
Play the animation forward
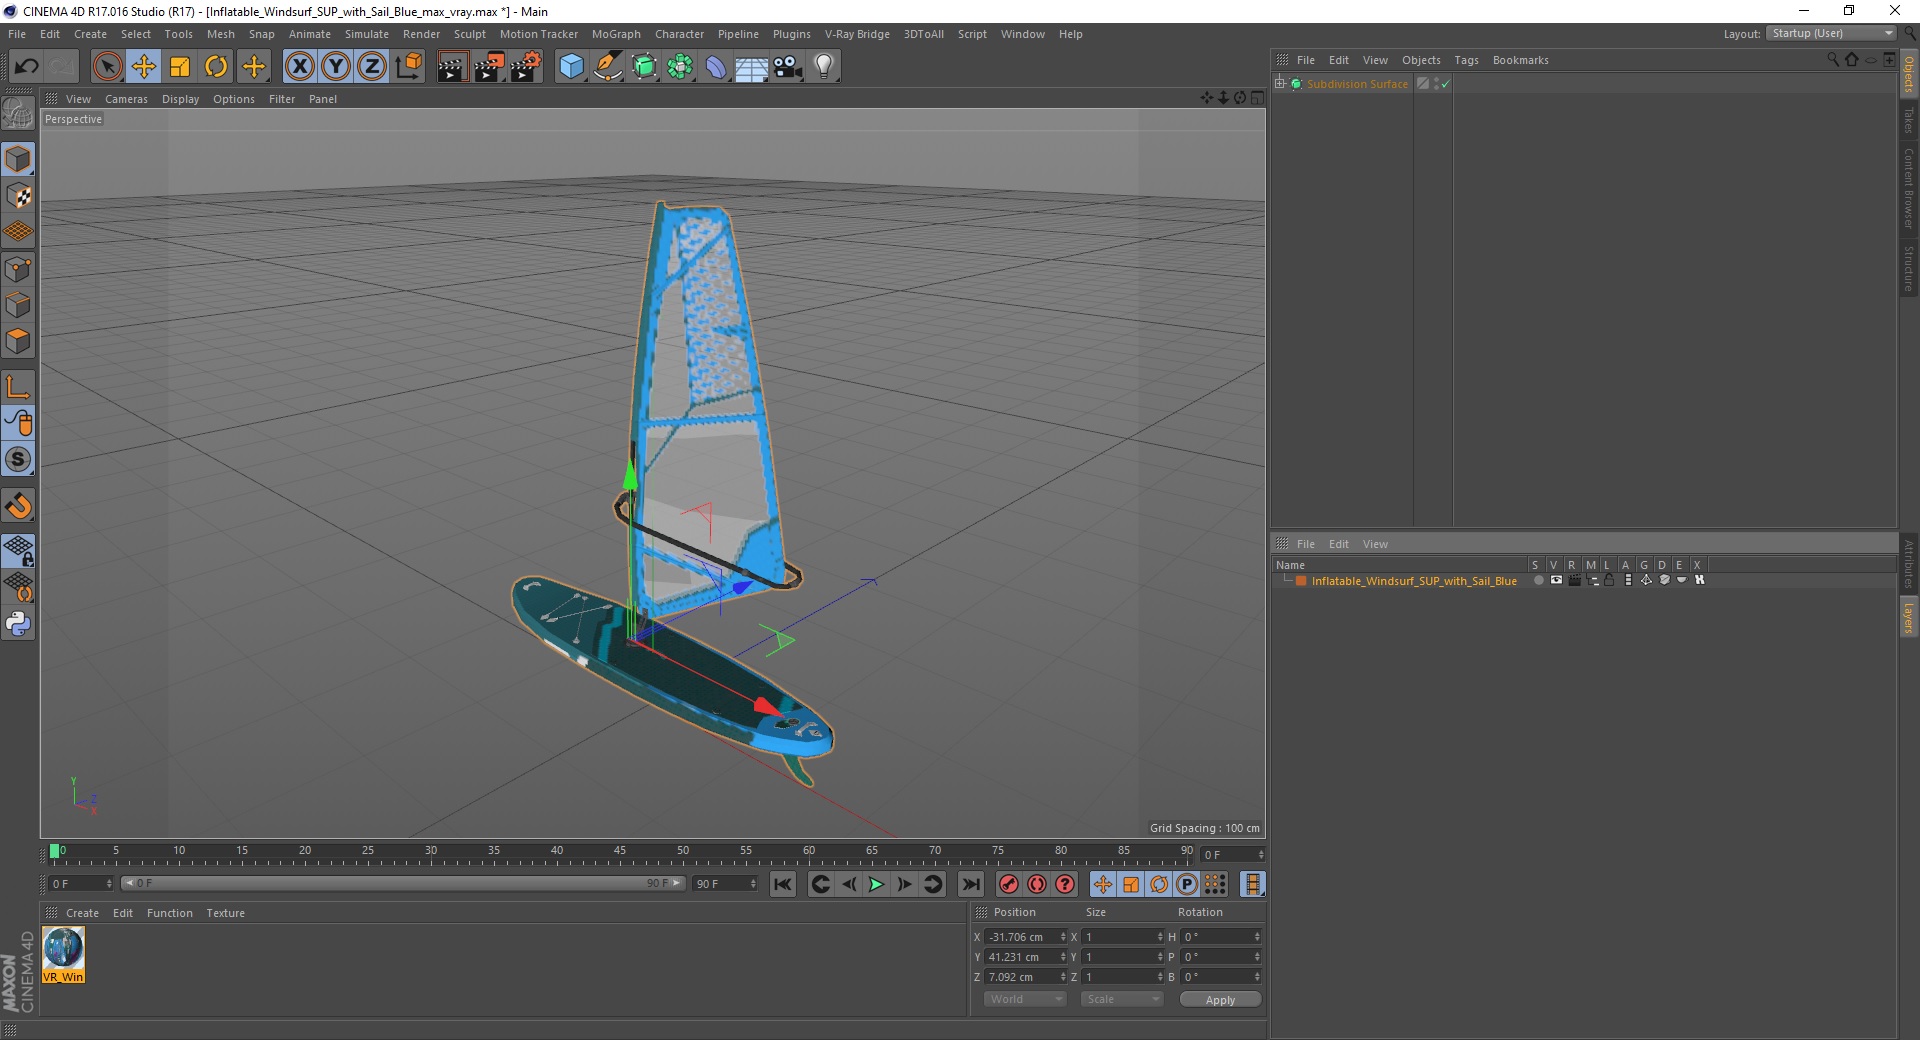(876, 884)
